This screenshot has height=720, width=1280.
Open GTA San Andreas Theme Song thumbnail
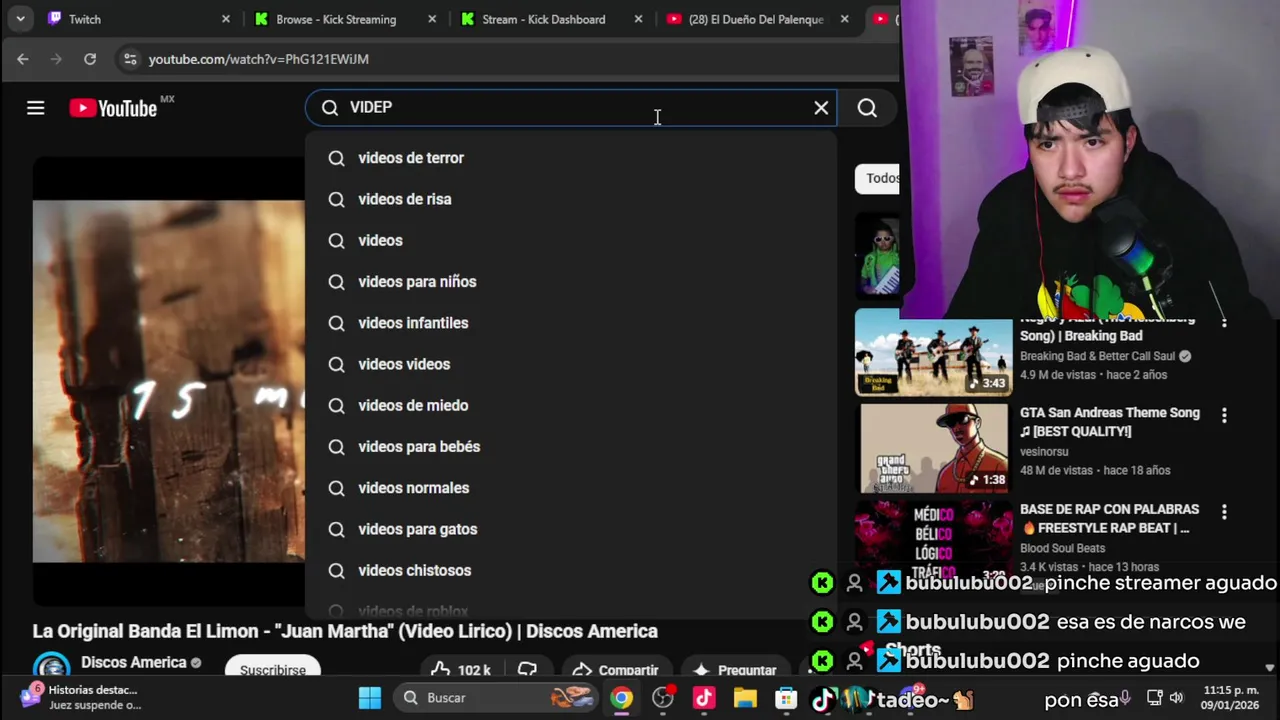(934, 448)
